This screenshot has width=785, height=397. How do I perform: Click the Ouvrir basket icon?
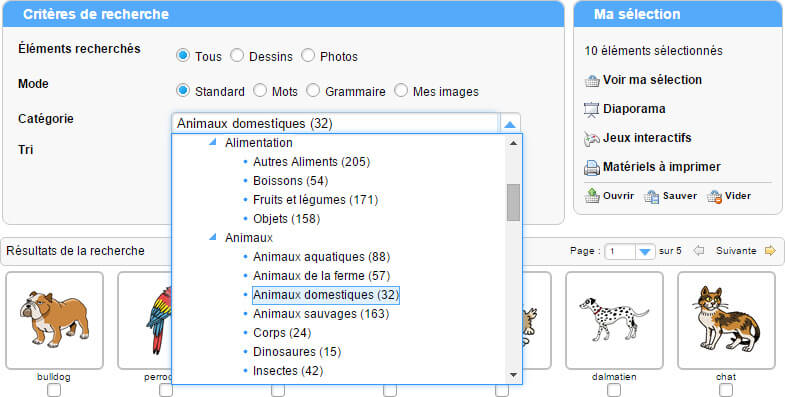tap(592, 196)
